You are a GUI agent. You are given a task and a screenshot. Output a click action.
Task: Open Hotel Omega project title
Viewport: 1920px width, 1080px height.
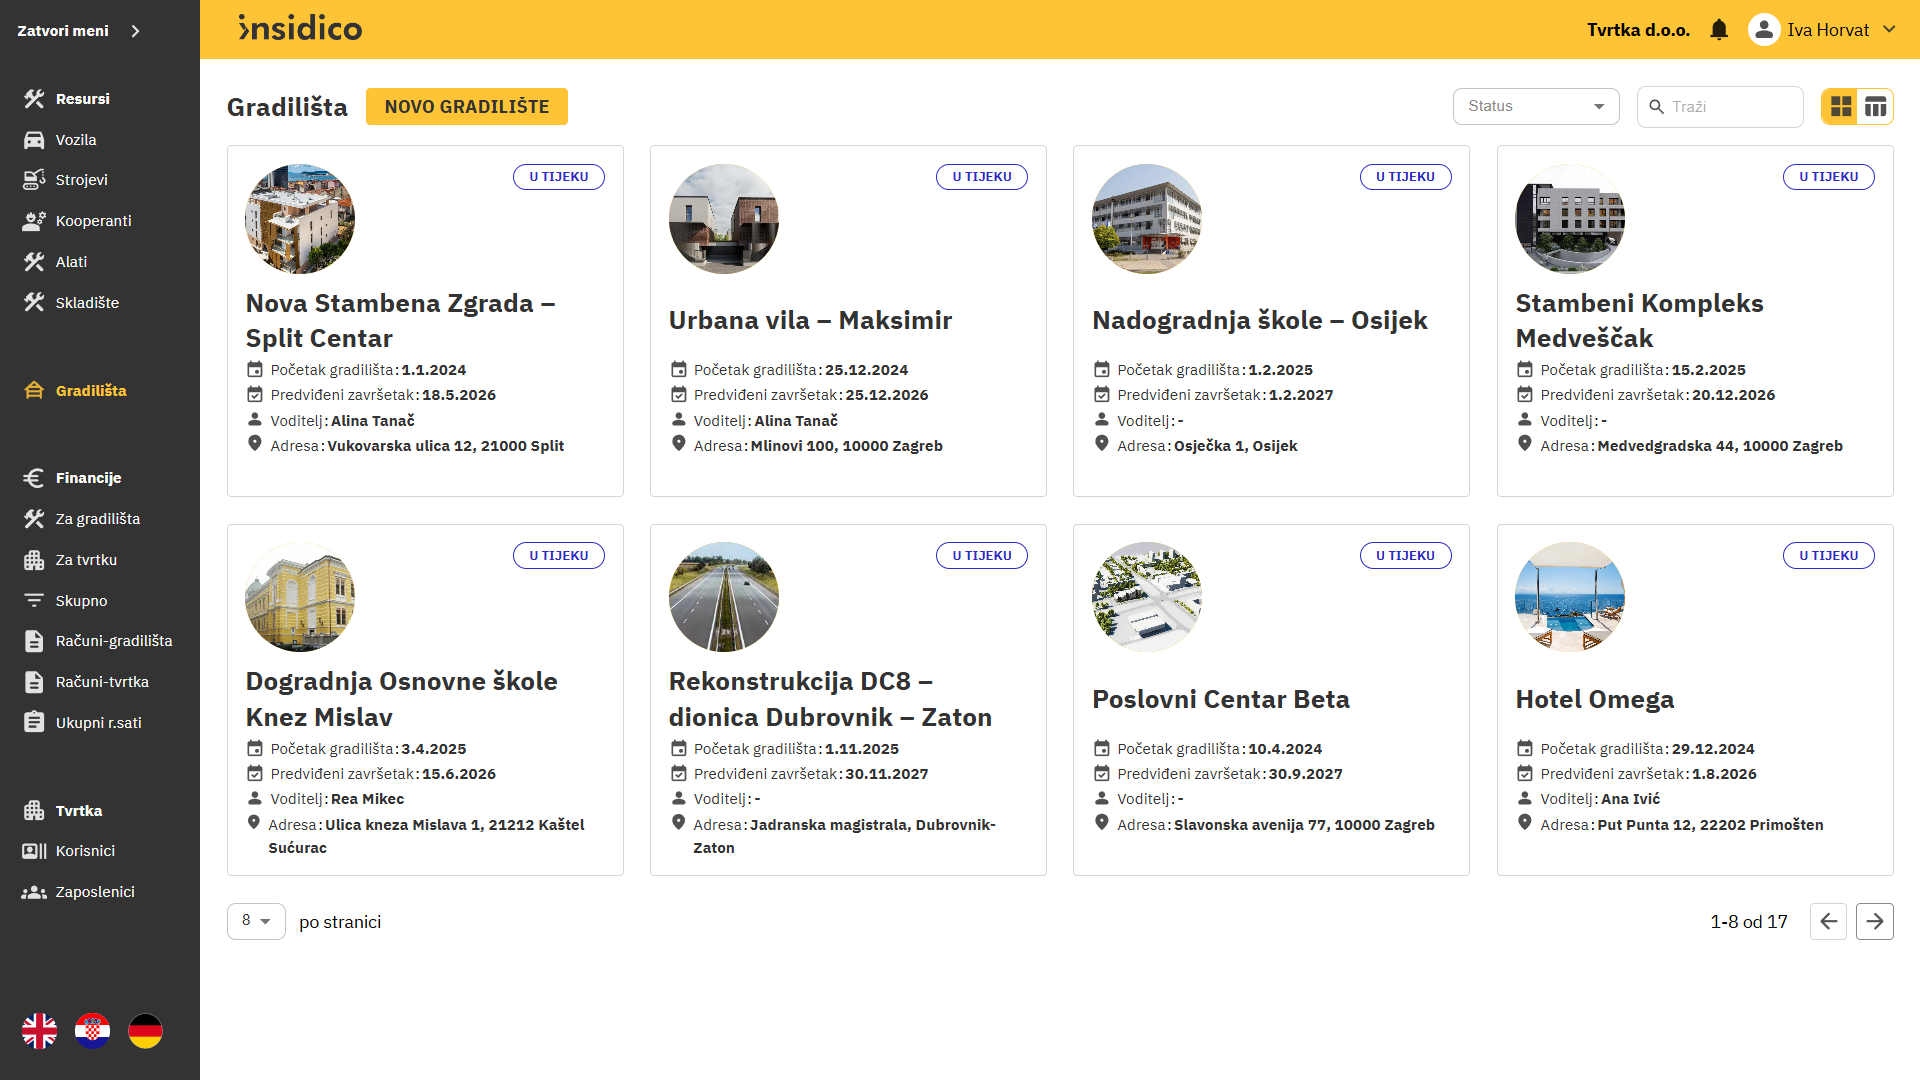(x=1595, y=699)
